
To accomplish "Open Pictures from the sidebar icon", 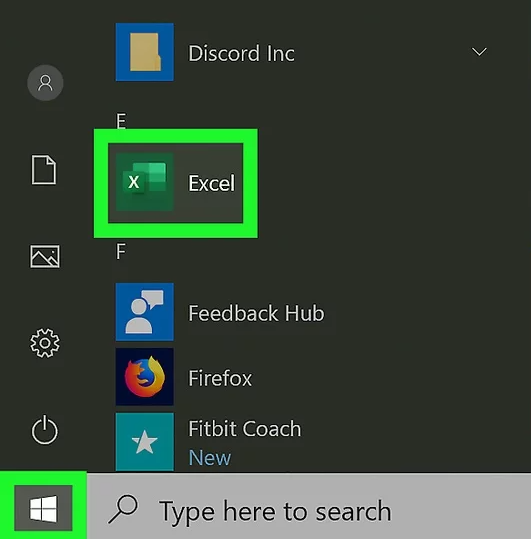I will (x=45, y=256).
